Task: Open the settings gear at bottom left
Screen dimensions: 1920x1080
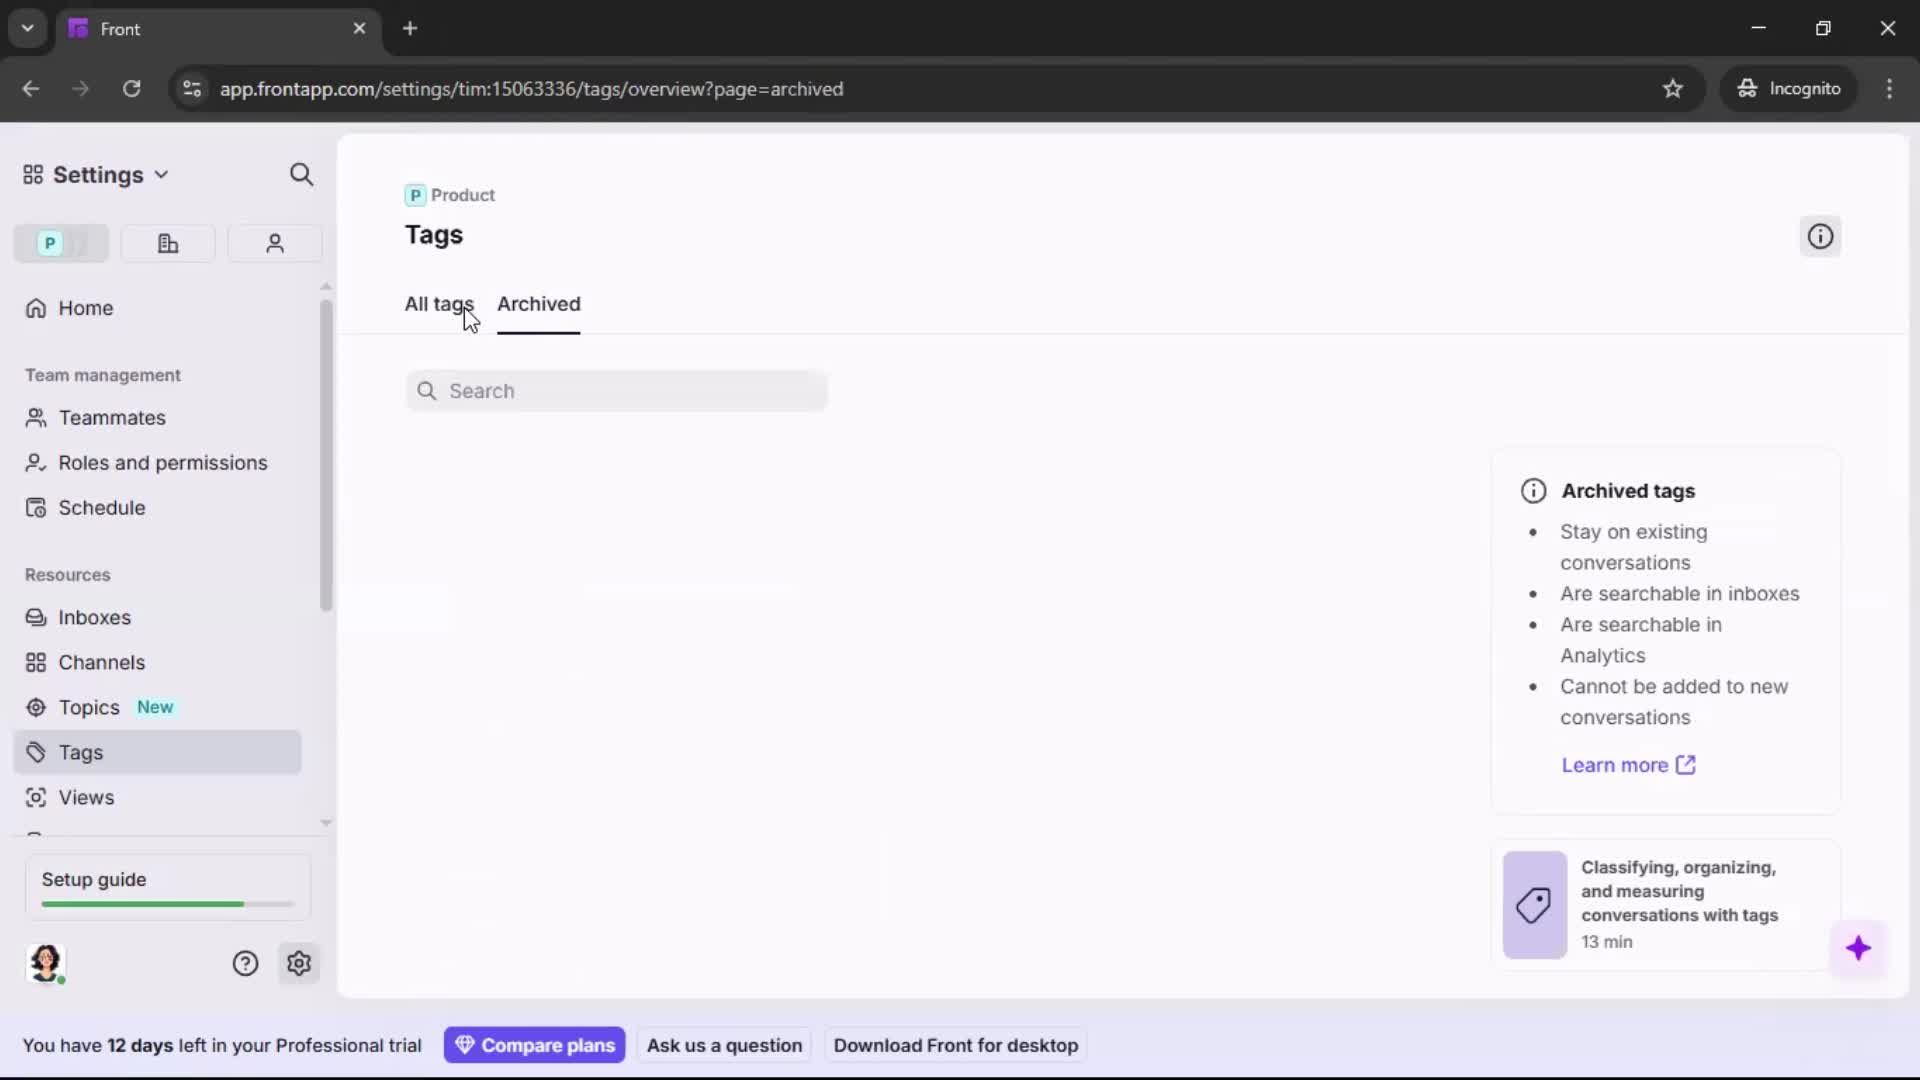Action: [x=299, y=963]
